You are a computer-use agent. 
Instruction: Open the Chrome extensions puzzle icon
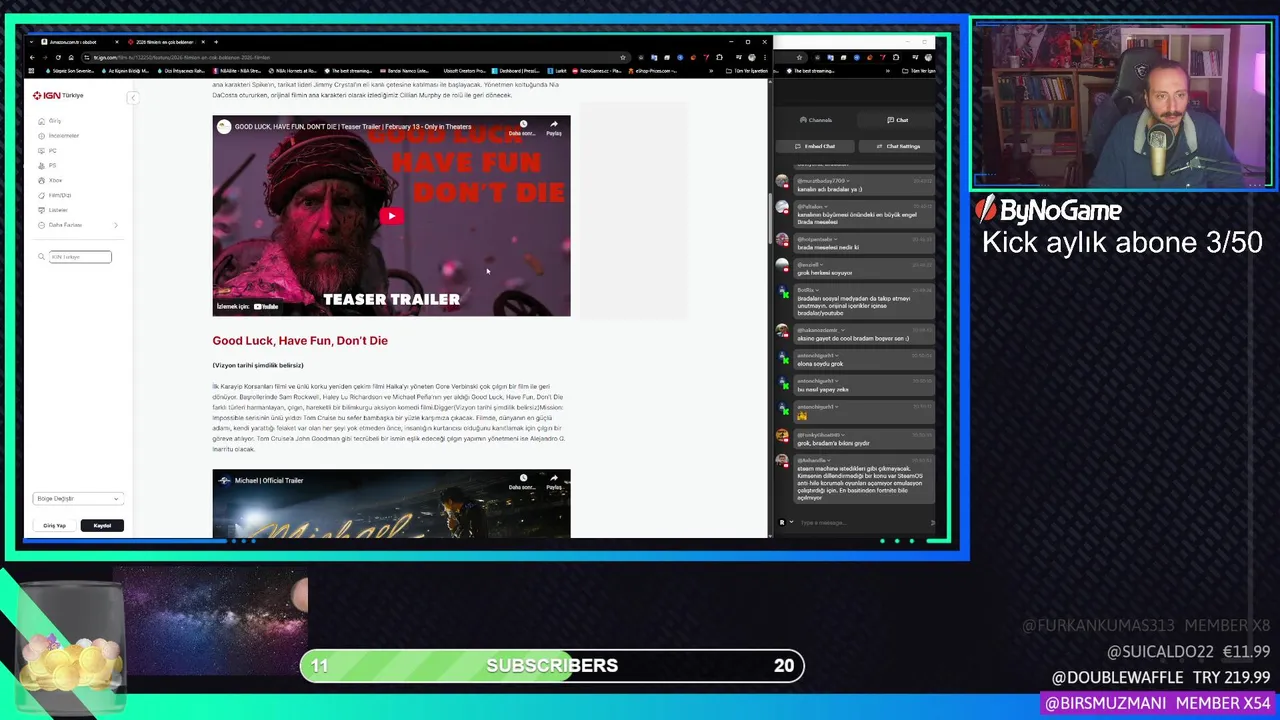[x=719, y=57]
